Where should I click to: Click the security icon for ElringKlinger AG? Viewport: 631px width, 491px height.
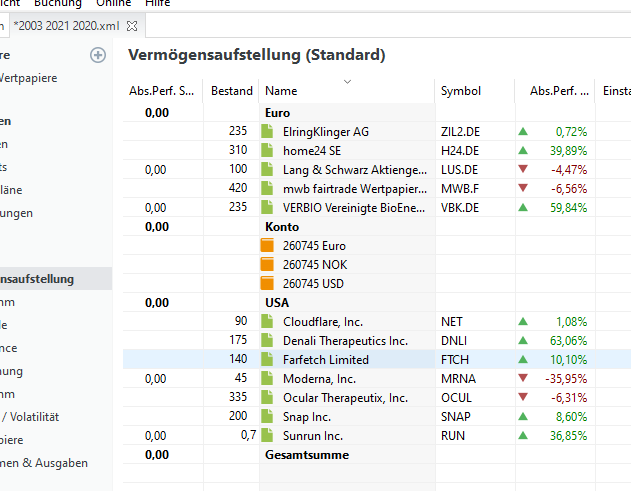[x=267, y=132]
